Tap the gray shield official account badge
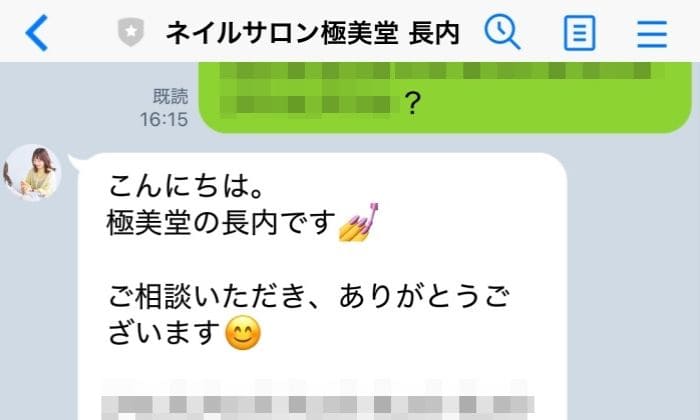 click(130, 32)
